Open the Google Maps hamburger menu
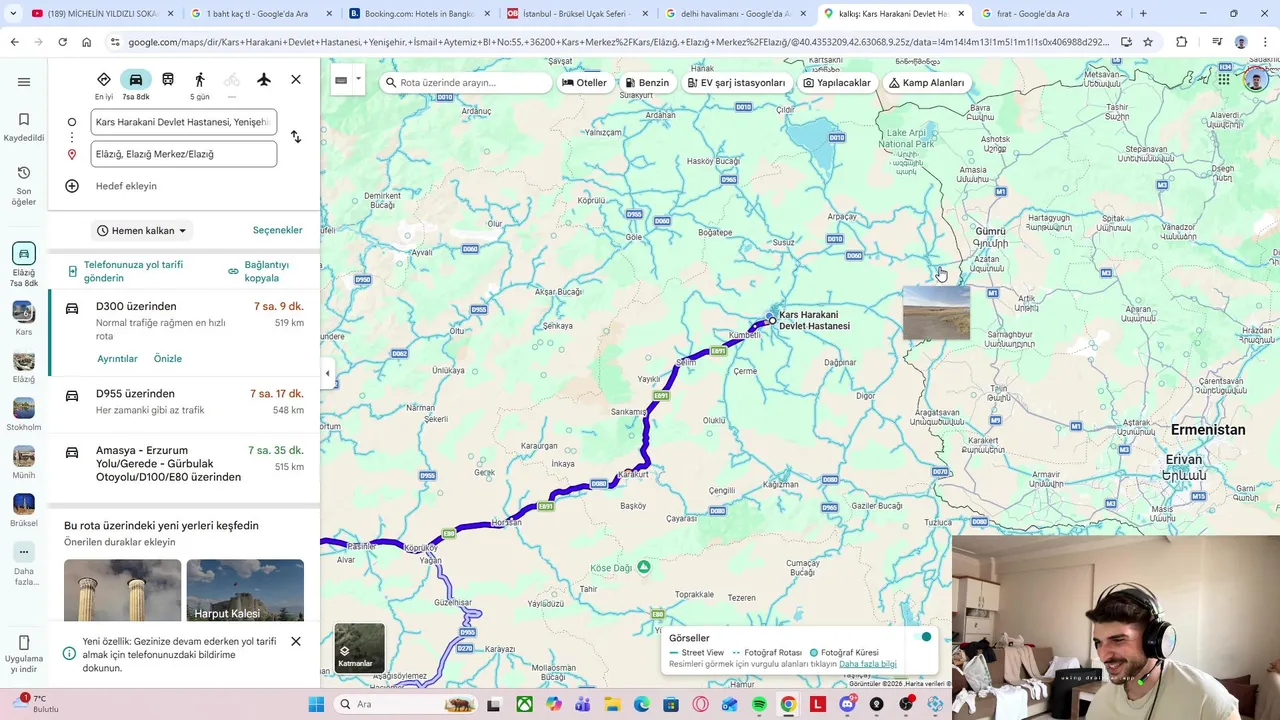 click(x=24, y=82)
